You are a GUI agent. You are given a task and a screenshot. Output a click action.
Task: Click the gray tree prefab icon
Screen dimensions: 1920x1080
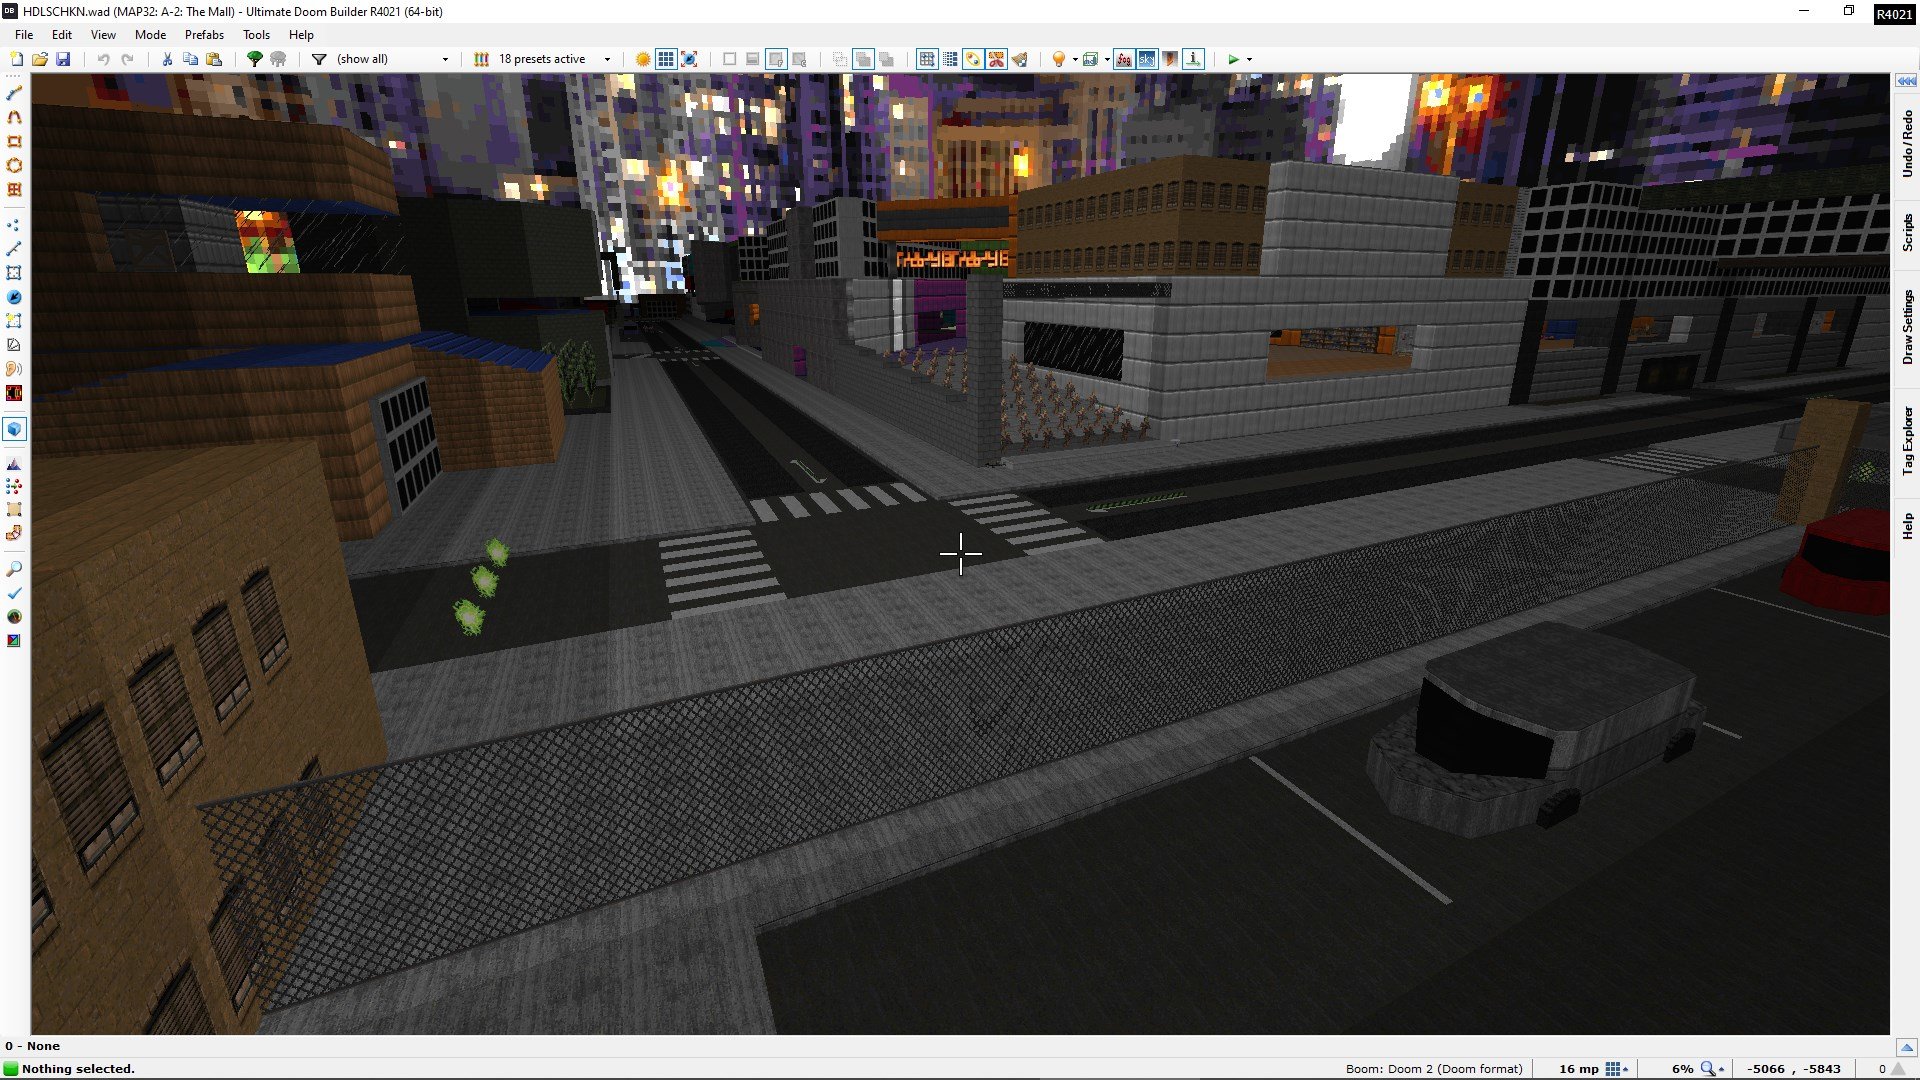pyautogui.click(x=278, y=59)
